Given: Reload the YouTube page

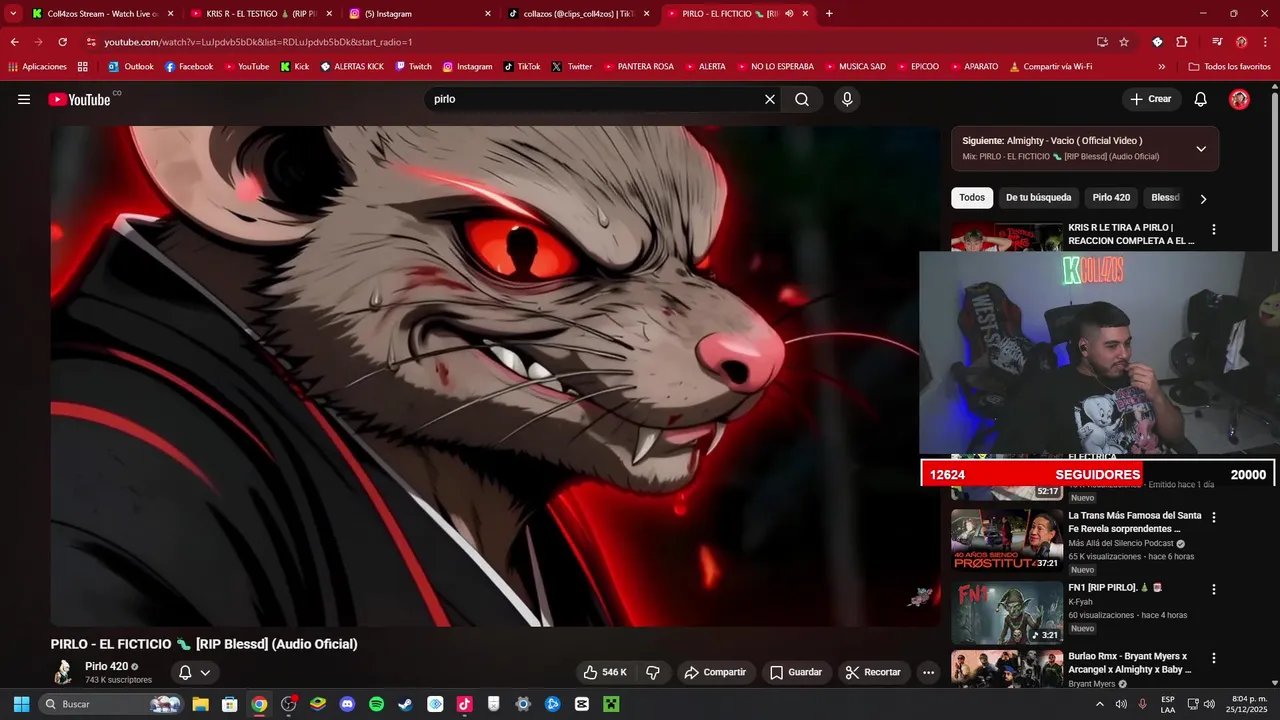Looking at the screenshot, I should pyautogui.click(x=62, y=42).
